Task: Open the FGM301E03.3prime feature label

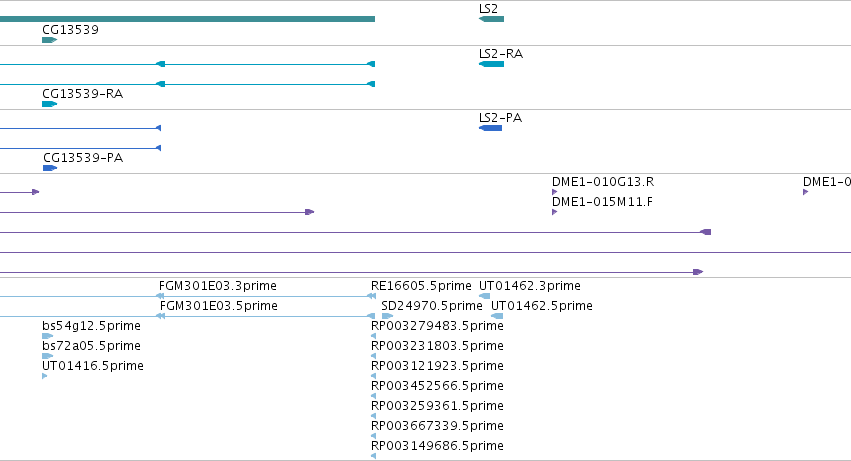Action: pyautogui.click(x=218, y=286)
